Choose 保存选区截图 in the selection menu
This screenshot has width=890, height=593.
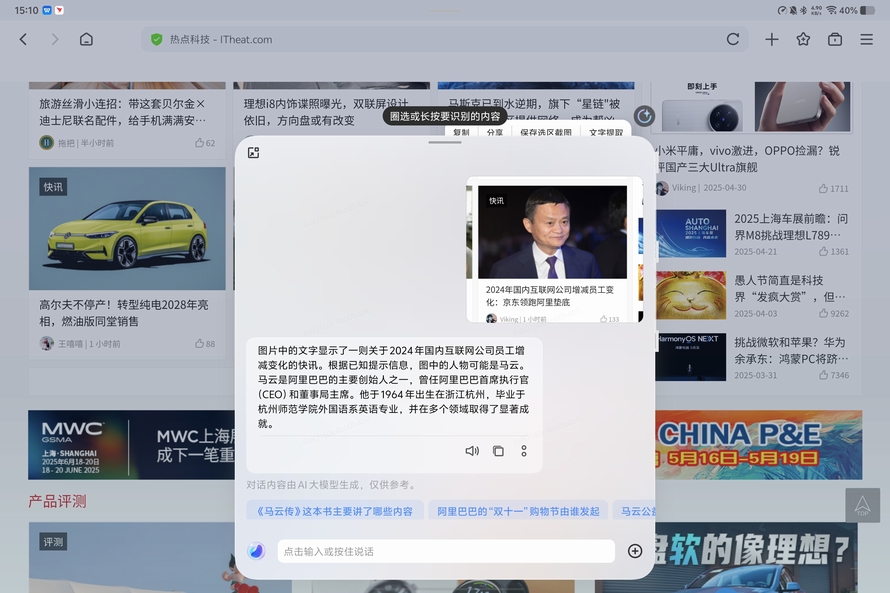tap(545, 132)
